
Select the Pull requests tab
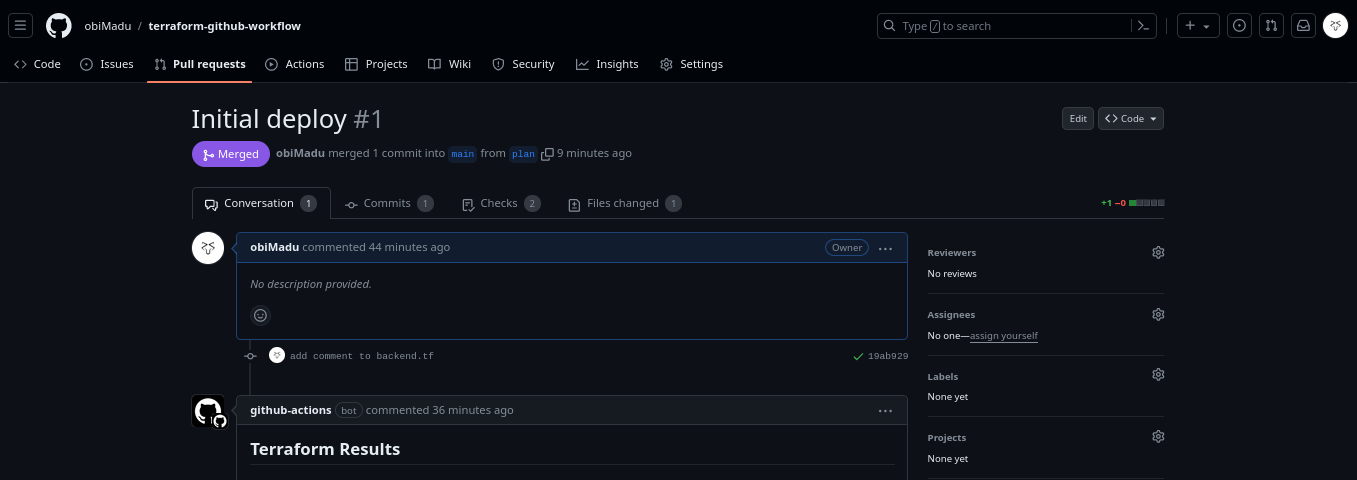click(199, 64)
